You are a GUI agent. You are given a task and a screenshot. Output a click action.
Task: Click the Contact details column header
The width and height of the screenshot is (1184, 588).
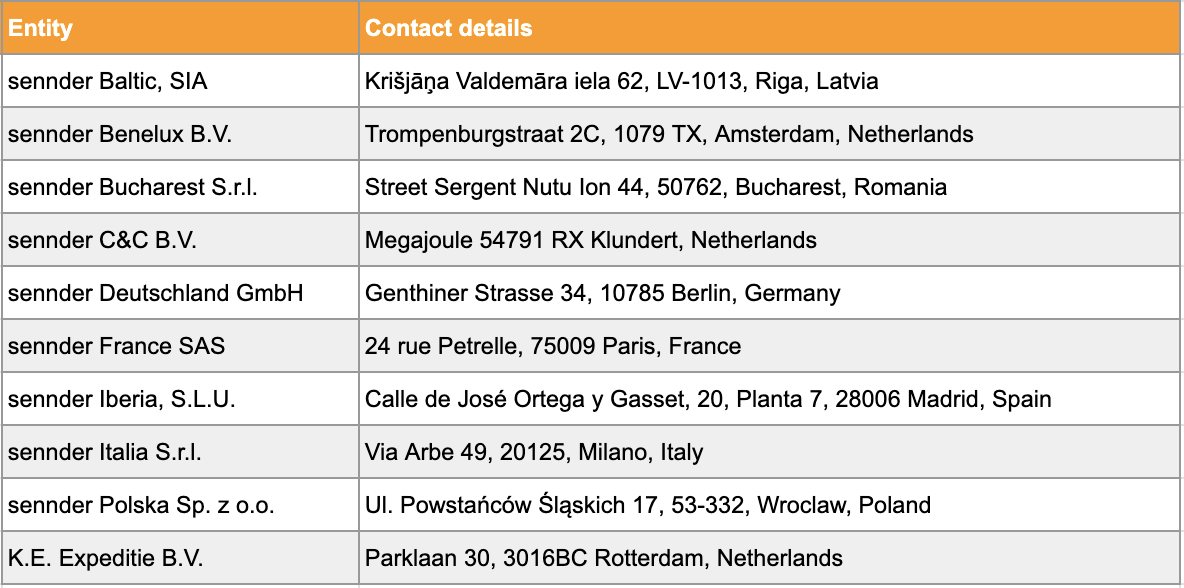771,28
